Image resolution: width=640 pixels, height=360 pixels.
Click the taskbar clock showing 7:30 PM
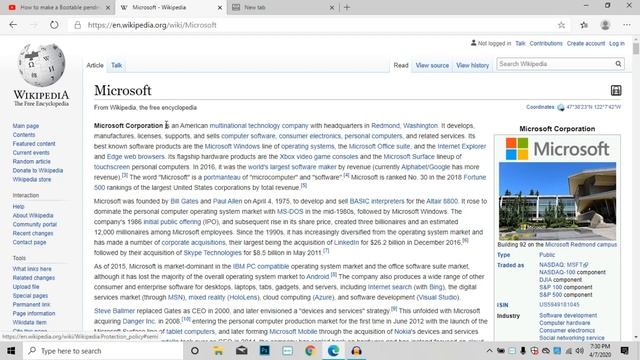[x=600, y=351]
